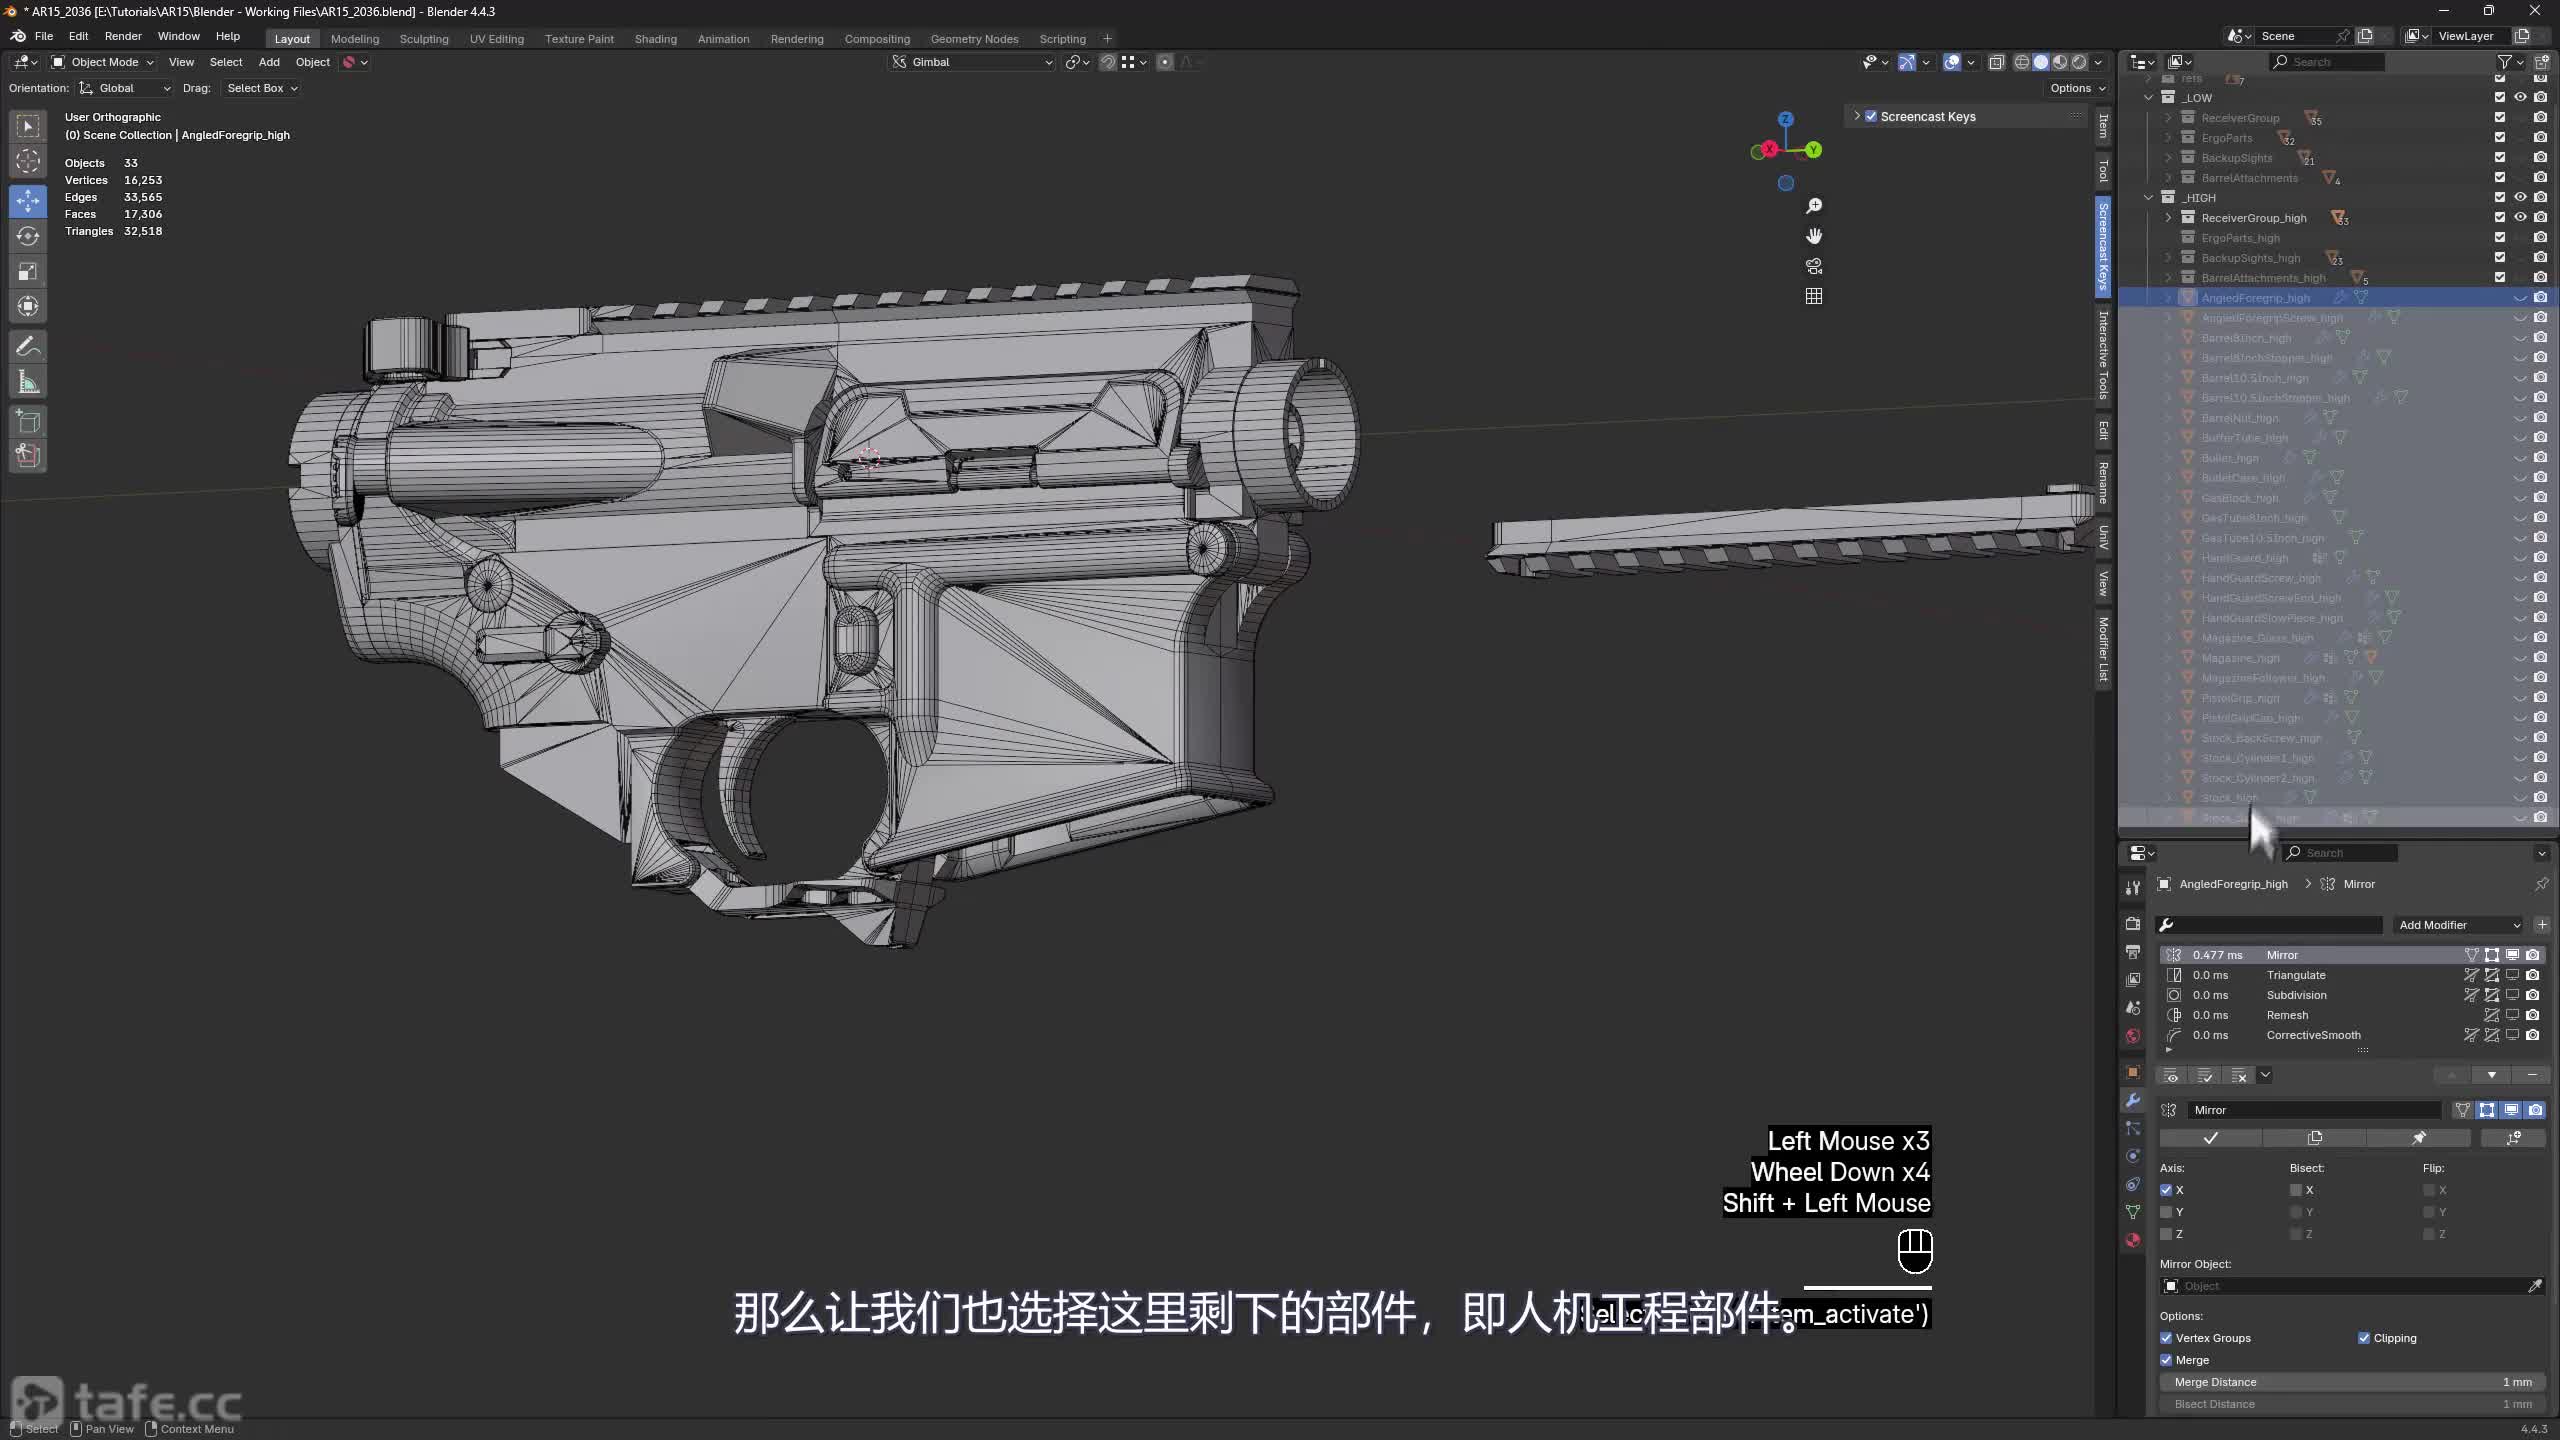Screen dimensions: 2560x1440
Task: Click the outliner Search field
Action: click(x=2327, y=62)
